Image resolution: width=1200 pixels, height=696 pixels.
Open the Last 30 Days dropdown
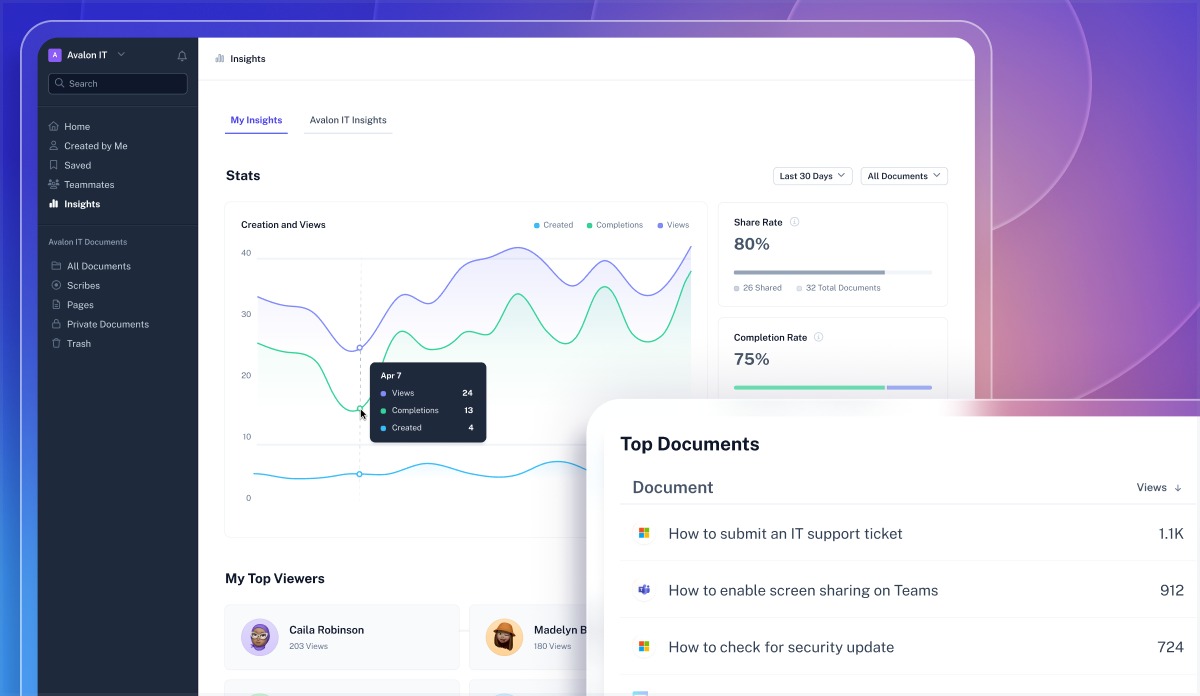point(812,176)
